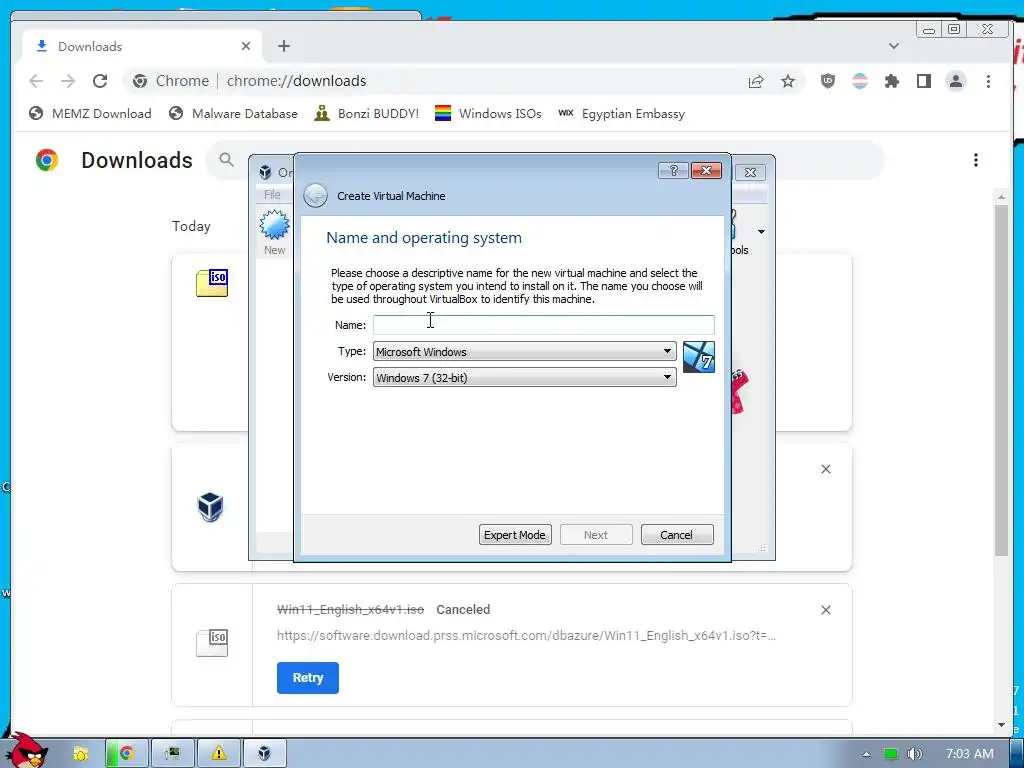Close the Downloads tab
1024x768 pixels.
pyautogui.click(x=246, y=46)
